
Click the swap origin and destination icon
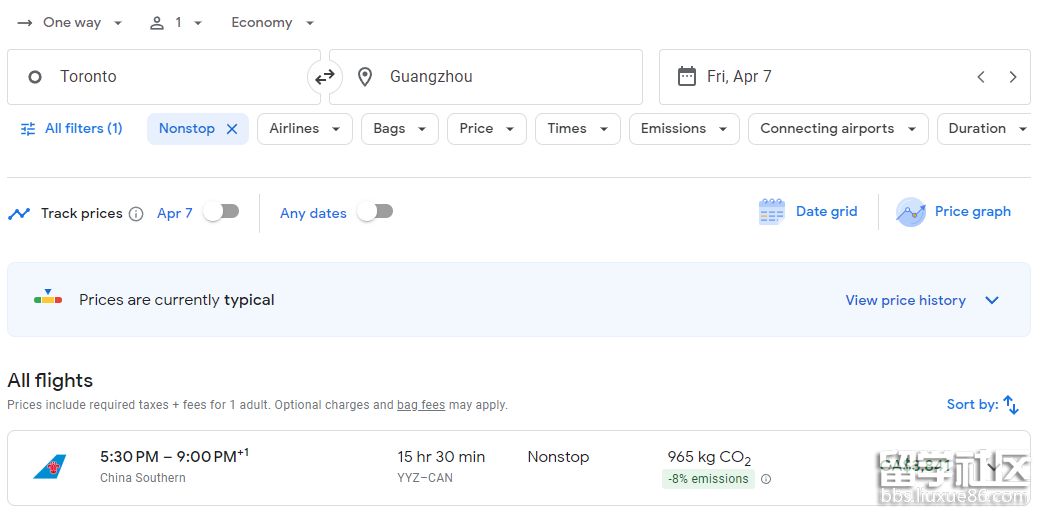tap(325, 77)
